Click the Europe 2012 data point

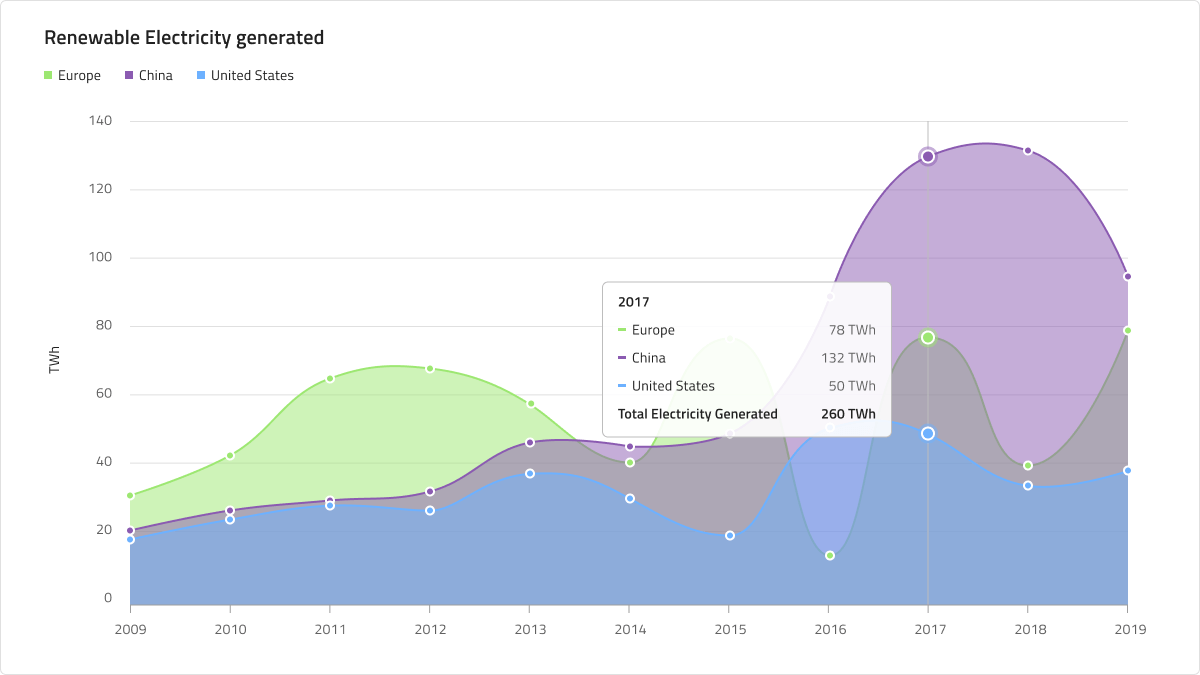(x=430, y=369)
